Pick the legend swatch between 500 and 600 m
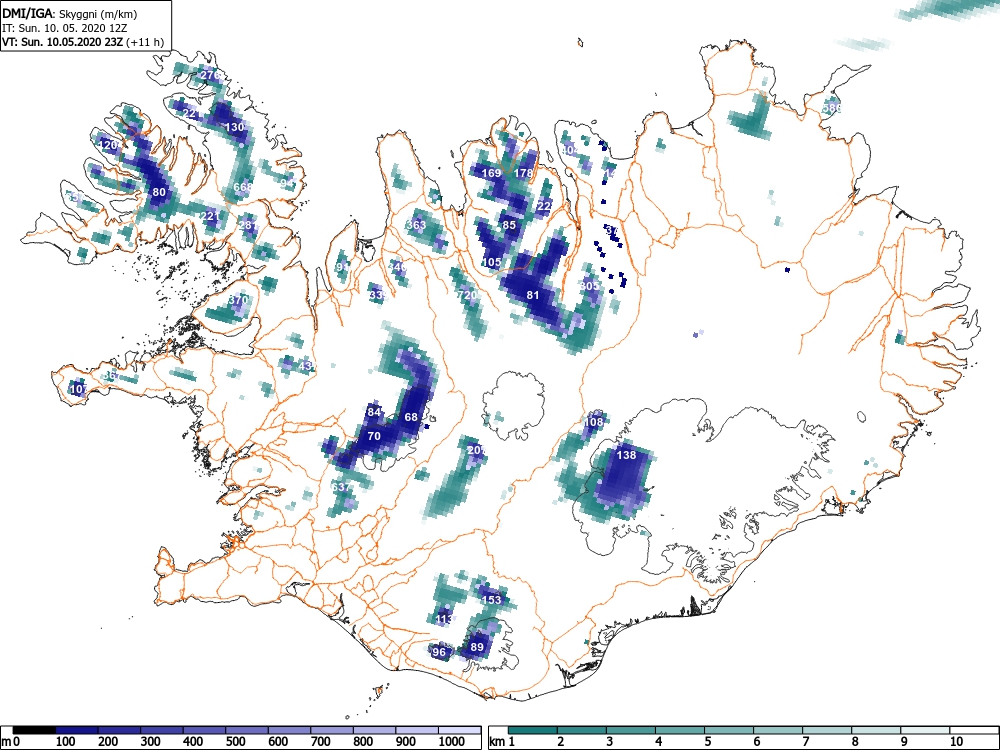Screen dimensions: 1000x750 pos(247,730)
